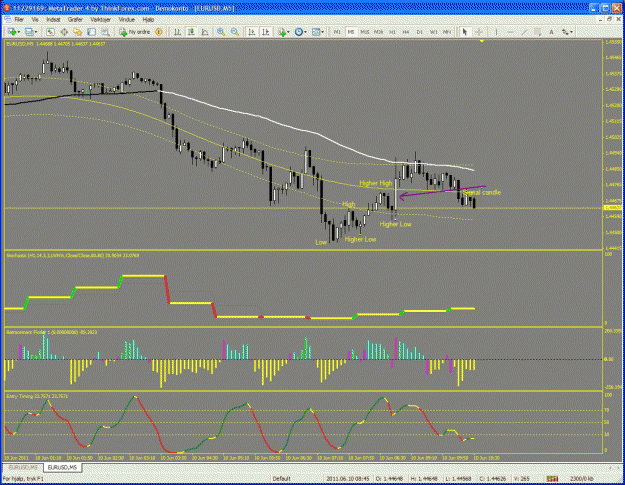Screen dimensions: 625x485
Task: Expand the Templates dropdown arrow
Action: (322, 32)
